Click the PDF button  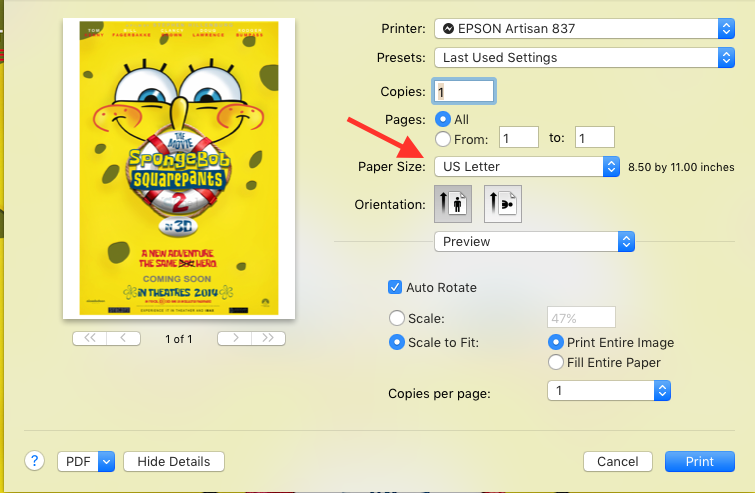point(78,462)
